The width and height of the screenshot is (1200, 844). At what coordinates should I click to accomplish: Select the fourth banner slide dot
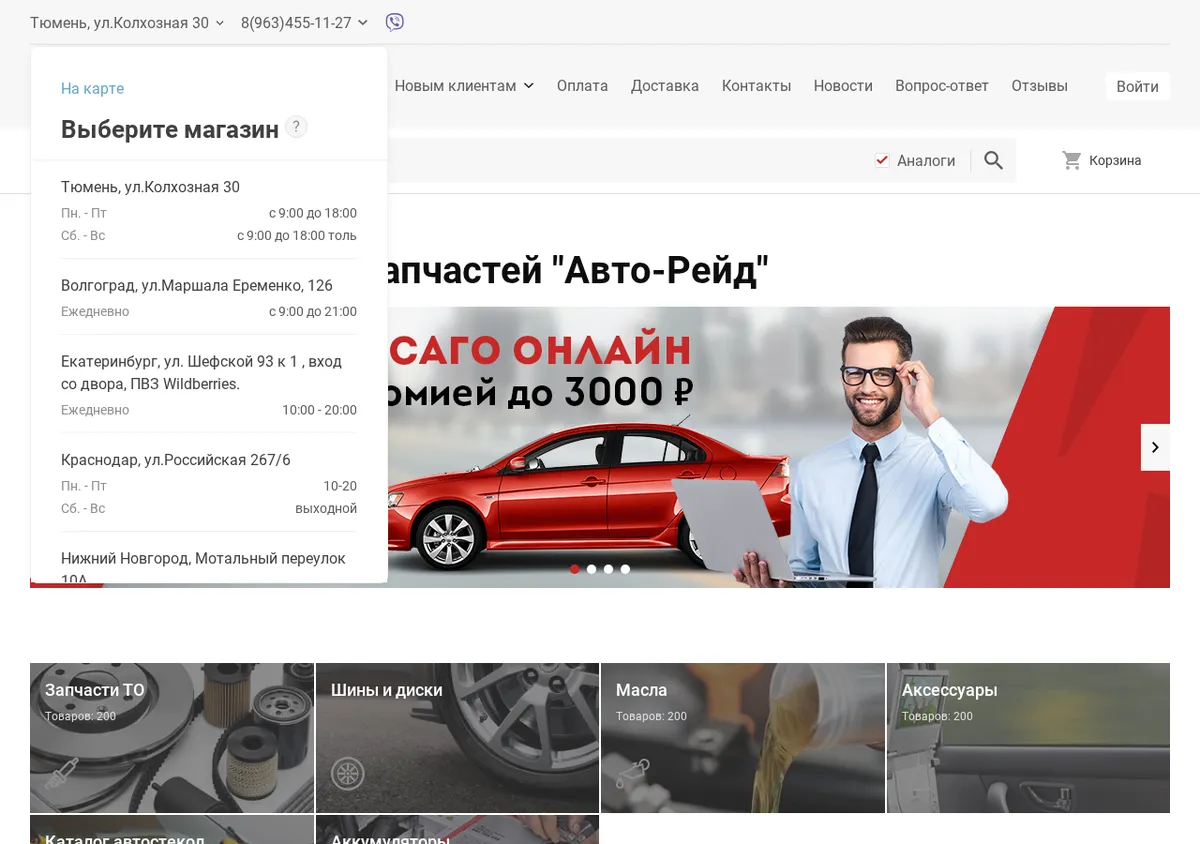pyautogui.click(x=625, y=569)
